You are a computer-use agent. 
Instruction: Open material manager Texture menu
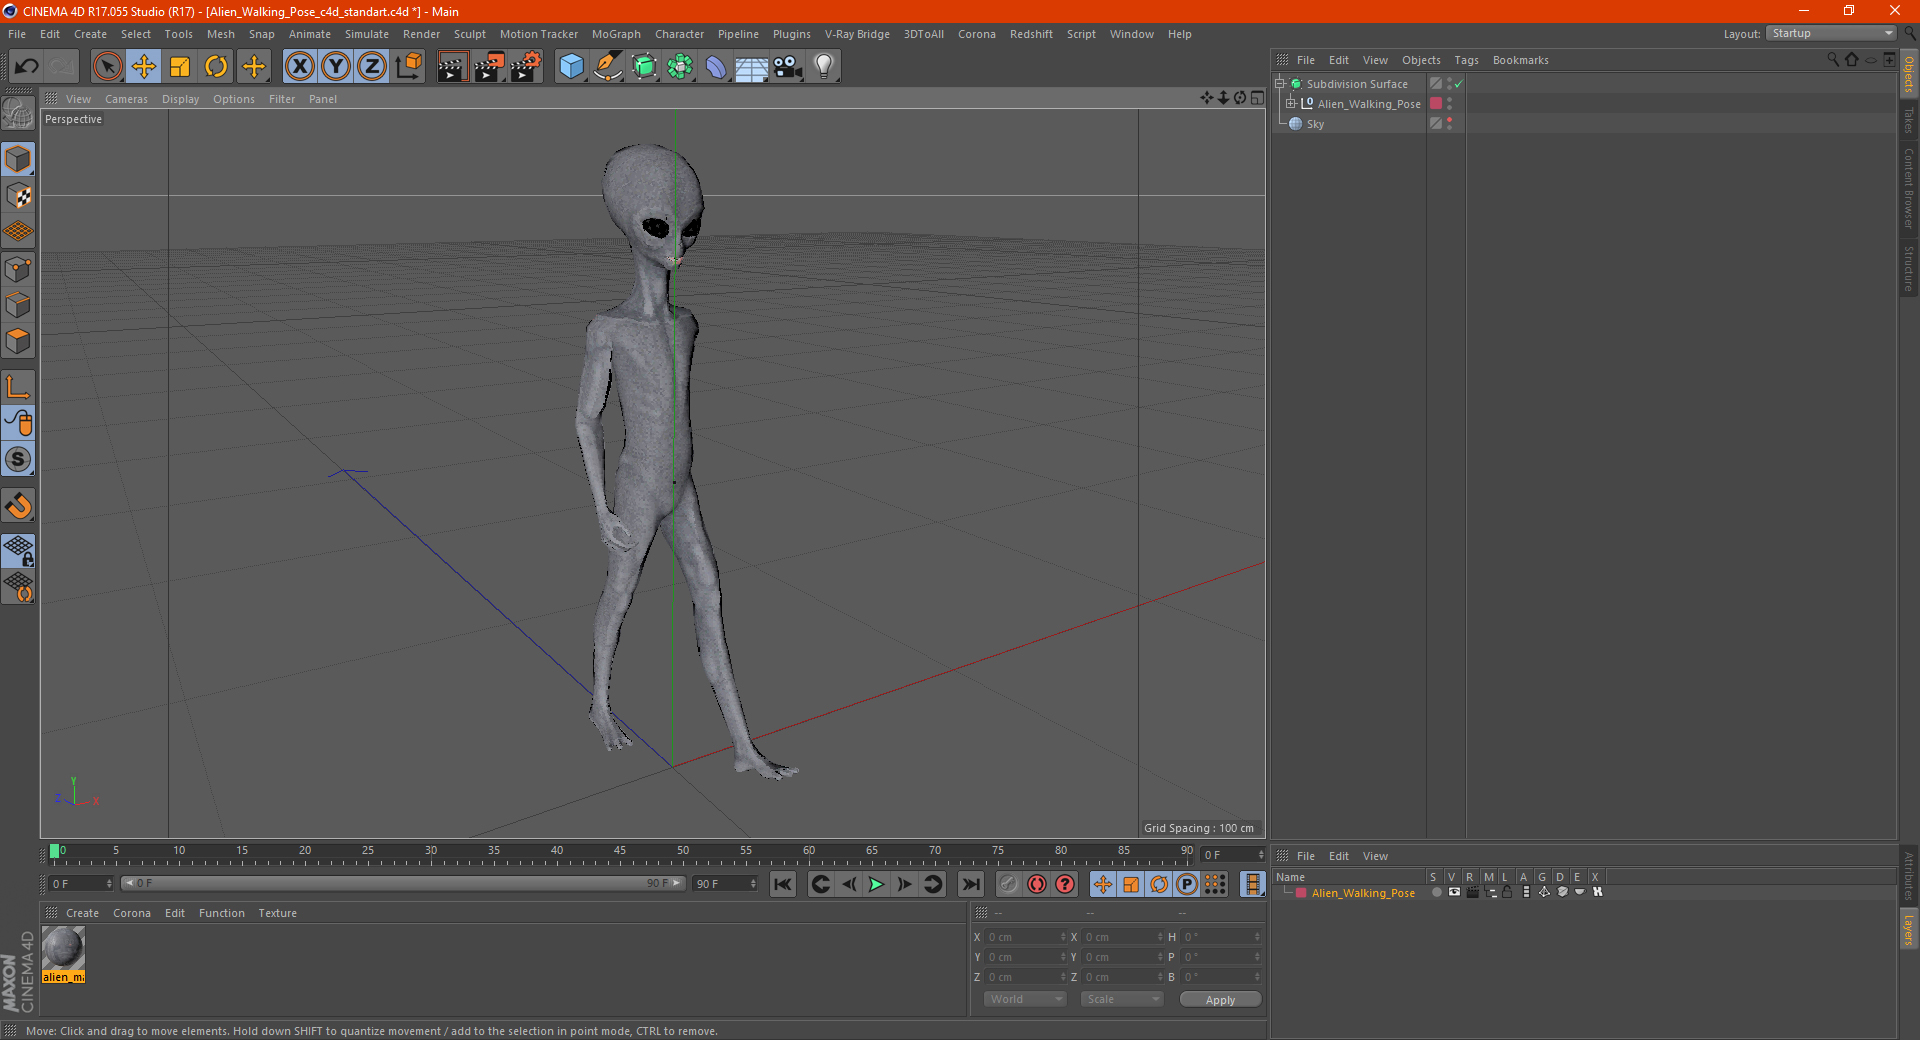[277, 913]
